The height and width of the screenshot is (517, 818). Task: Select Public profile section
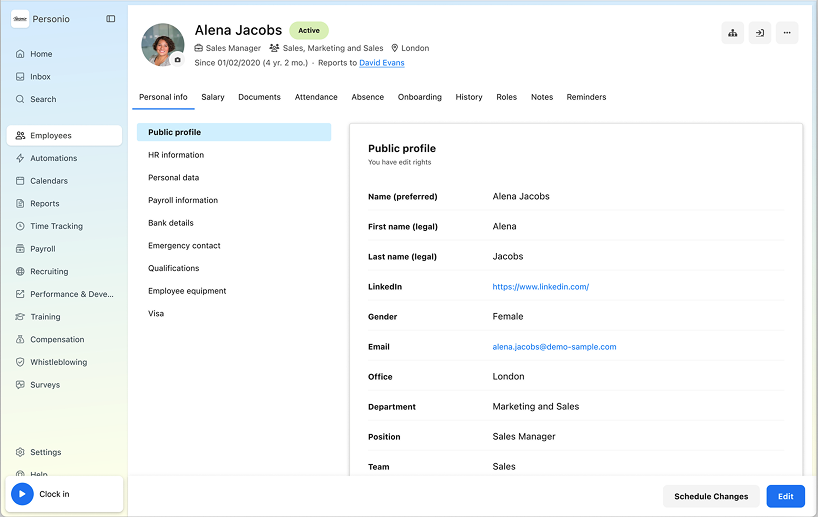234,132
